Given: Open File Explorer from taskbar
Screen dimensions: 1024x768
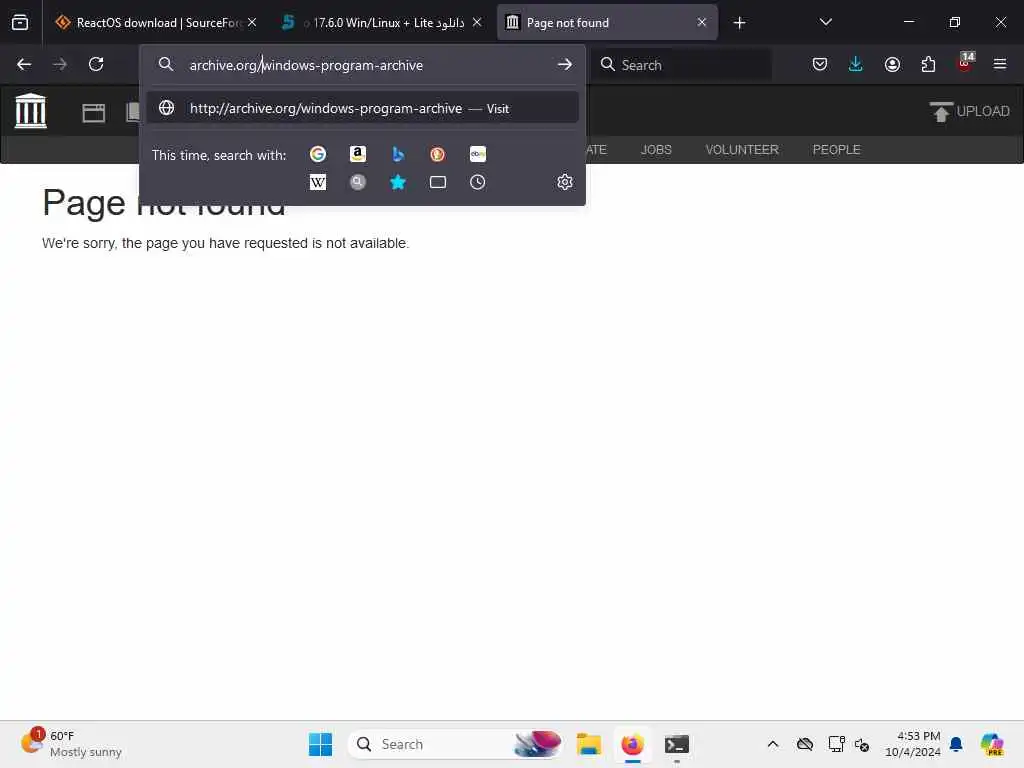Looking at the screenshot, I should (x=588, y=744).
